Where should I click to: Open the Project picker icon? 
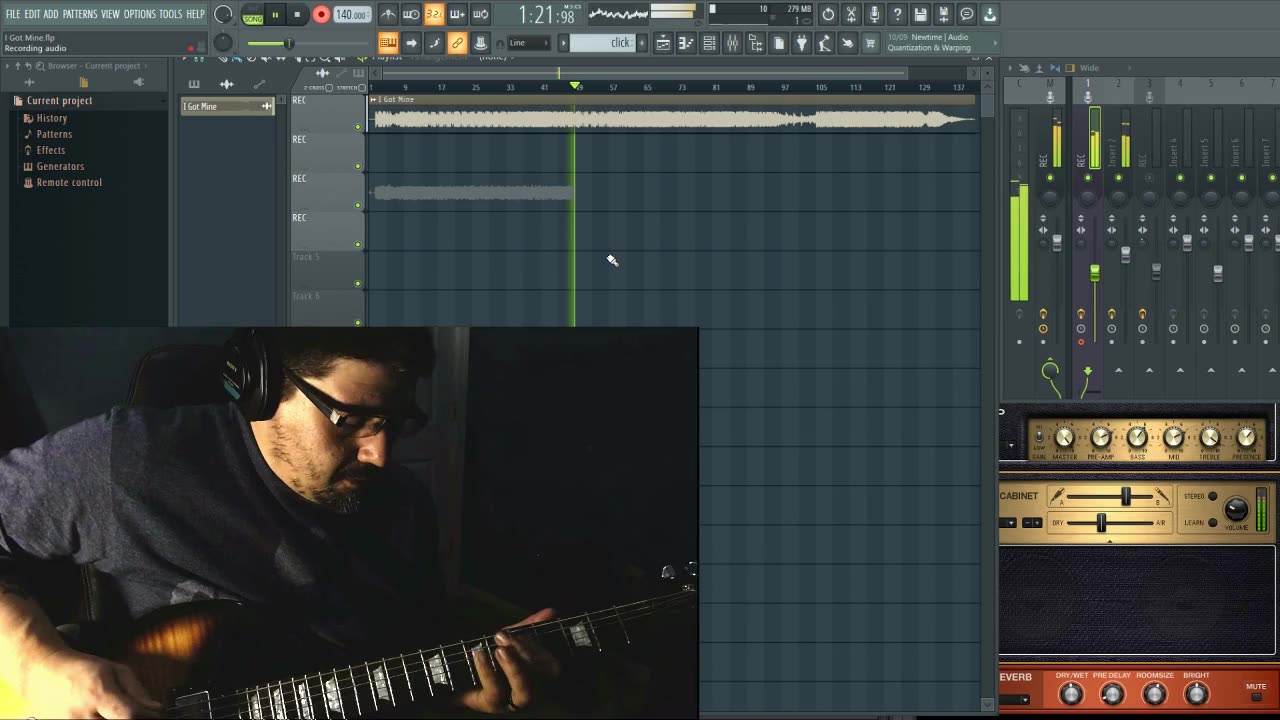(x=778, y=43)
